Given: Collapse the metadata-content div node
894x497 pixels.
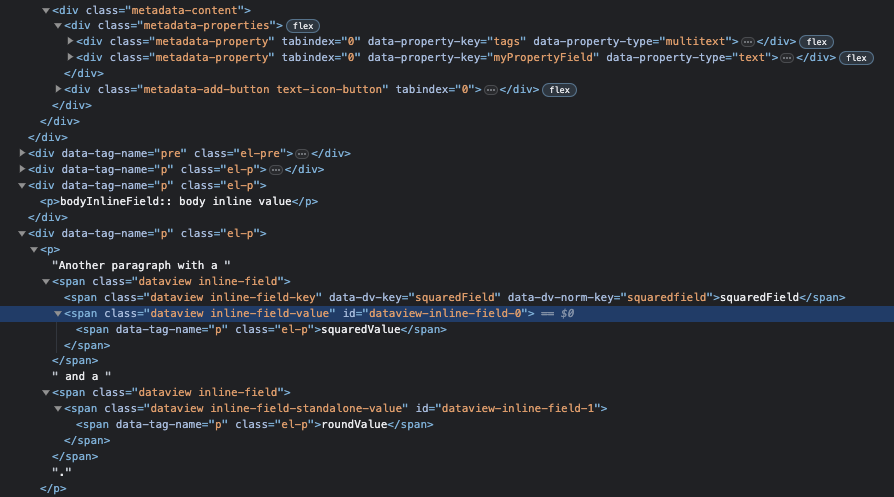Looking at the screenshot, I should click(x=46, y=9).
